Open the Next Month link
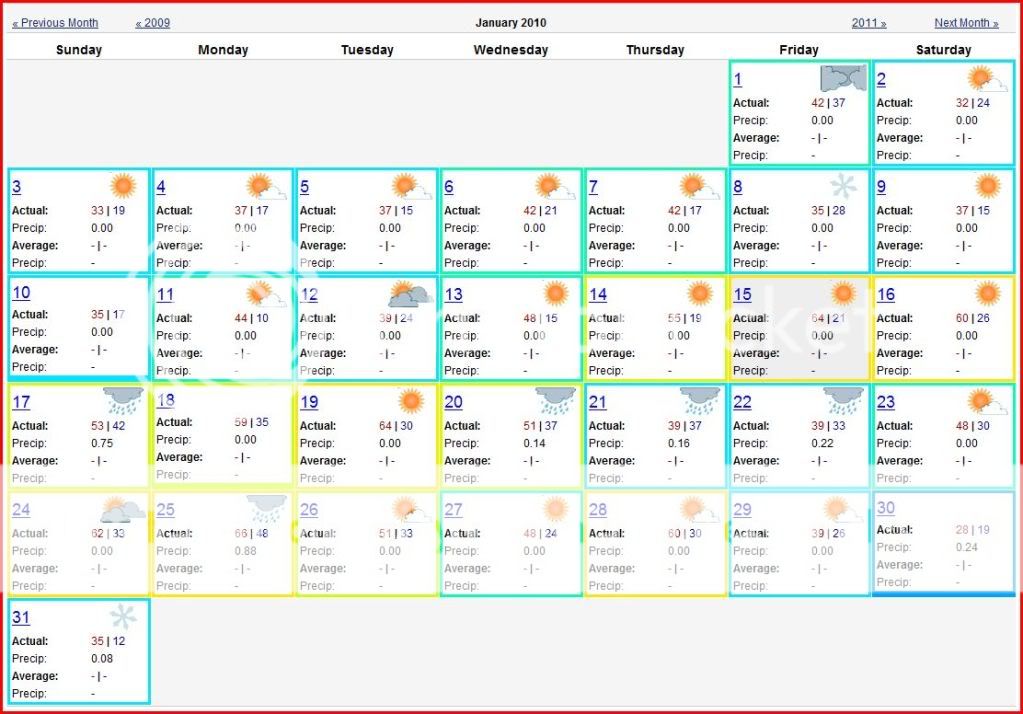The width and height of the screenshot is (1023, 714). coord(966,23)
